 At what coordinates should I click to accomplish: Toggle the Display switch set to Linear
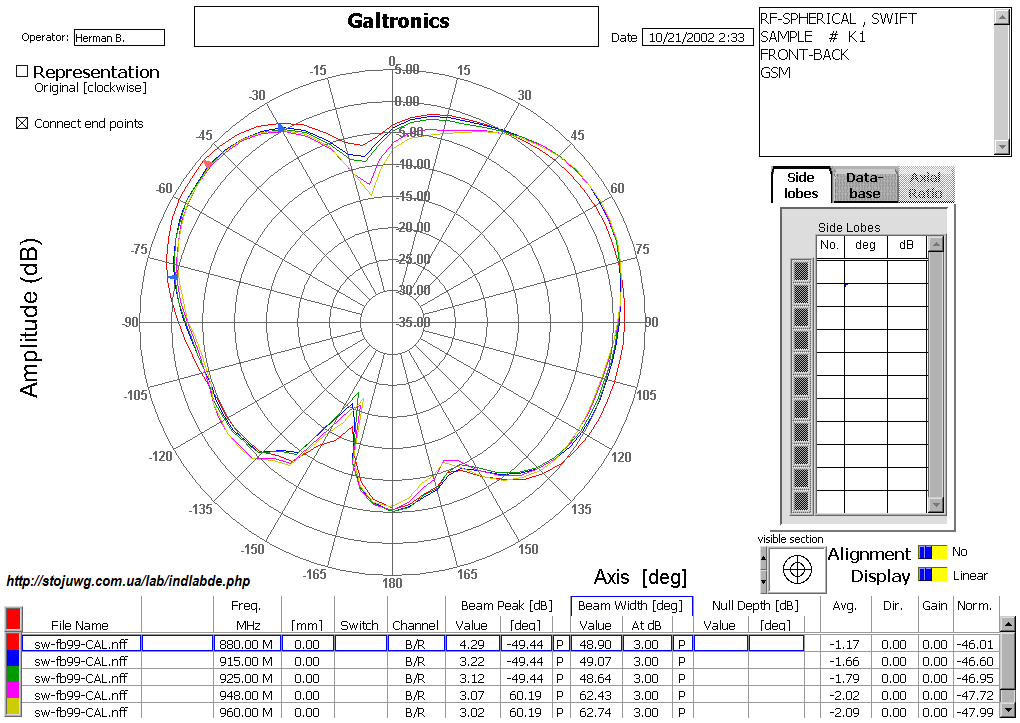tap(932, 575)
